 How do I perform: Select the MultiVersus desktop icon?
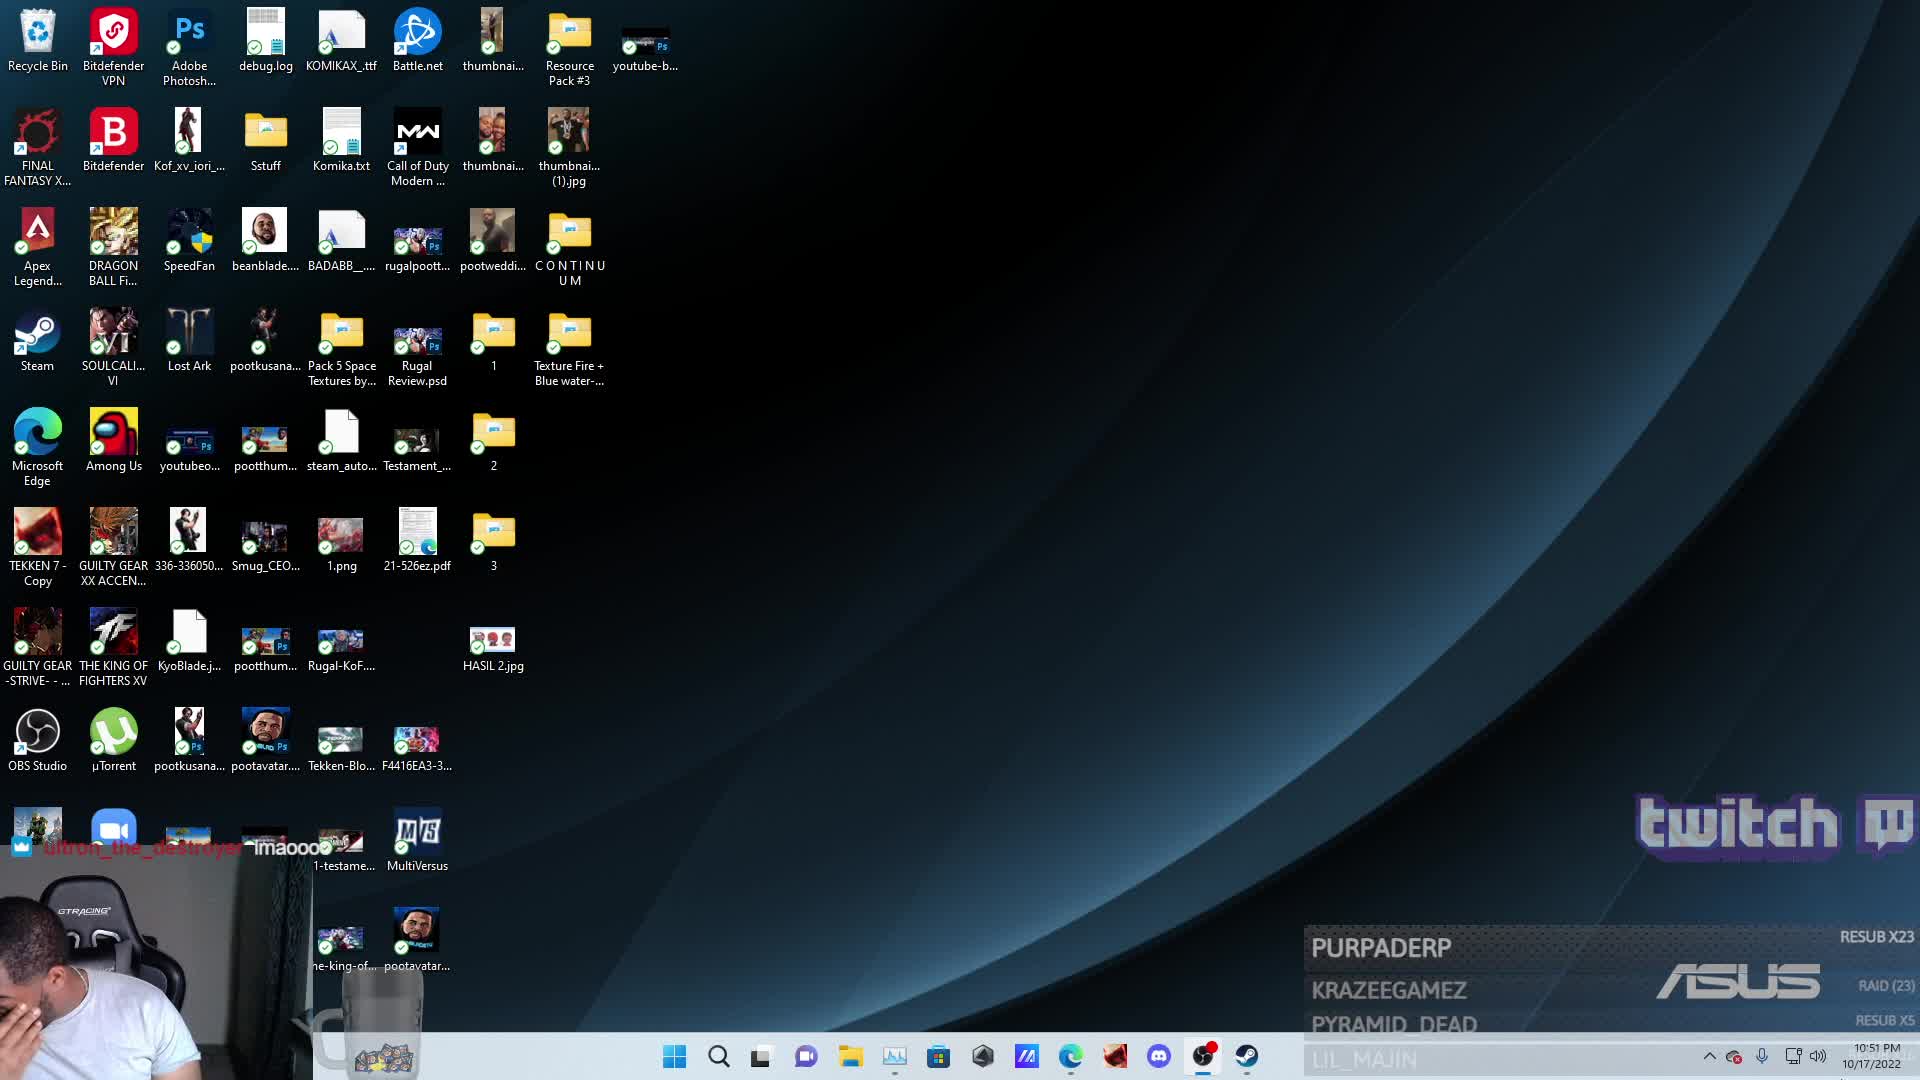[417, 842]
